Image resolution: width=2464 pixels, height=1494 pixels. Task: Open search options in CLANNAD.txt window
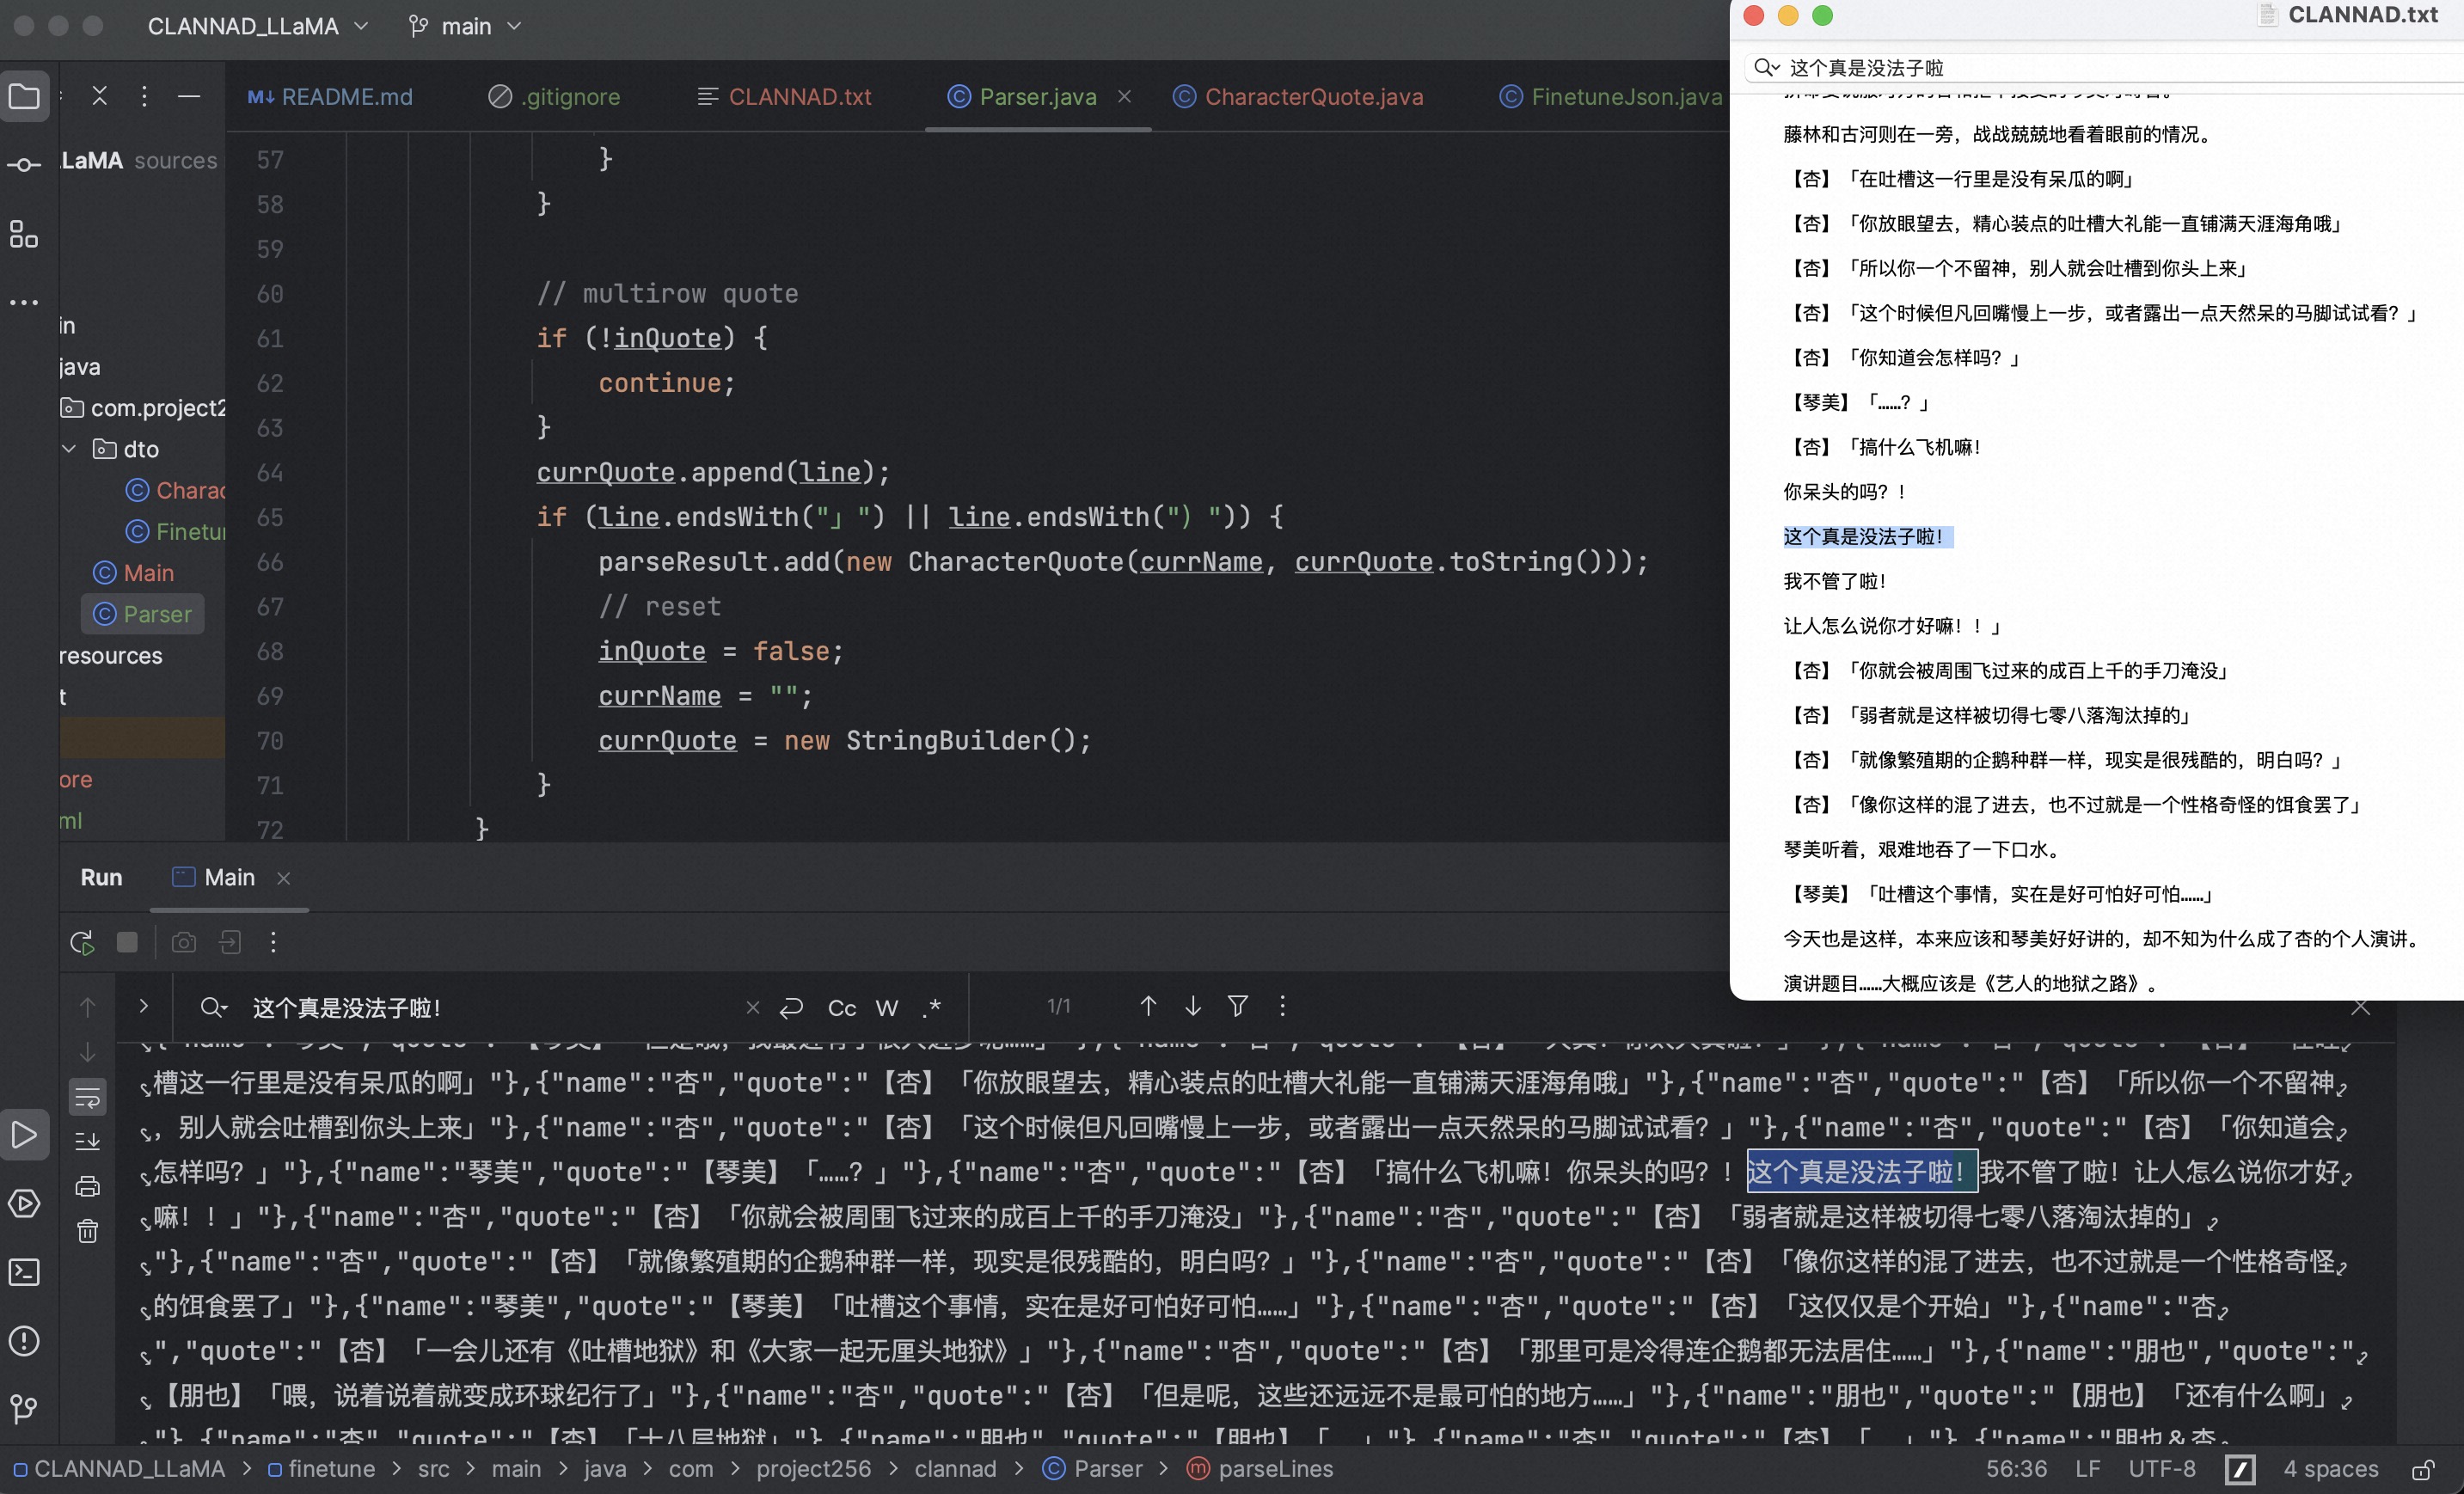pos(1767,67)
